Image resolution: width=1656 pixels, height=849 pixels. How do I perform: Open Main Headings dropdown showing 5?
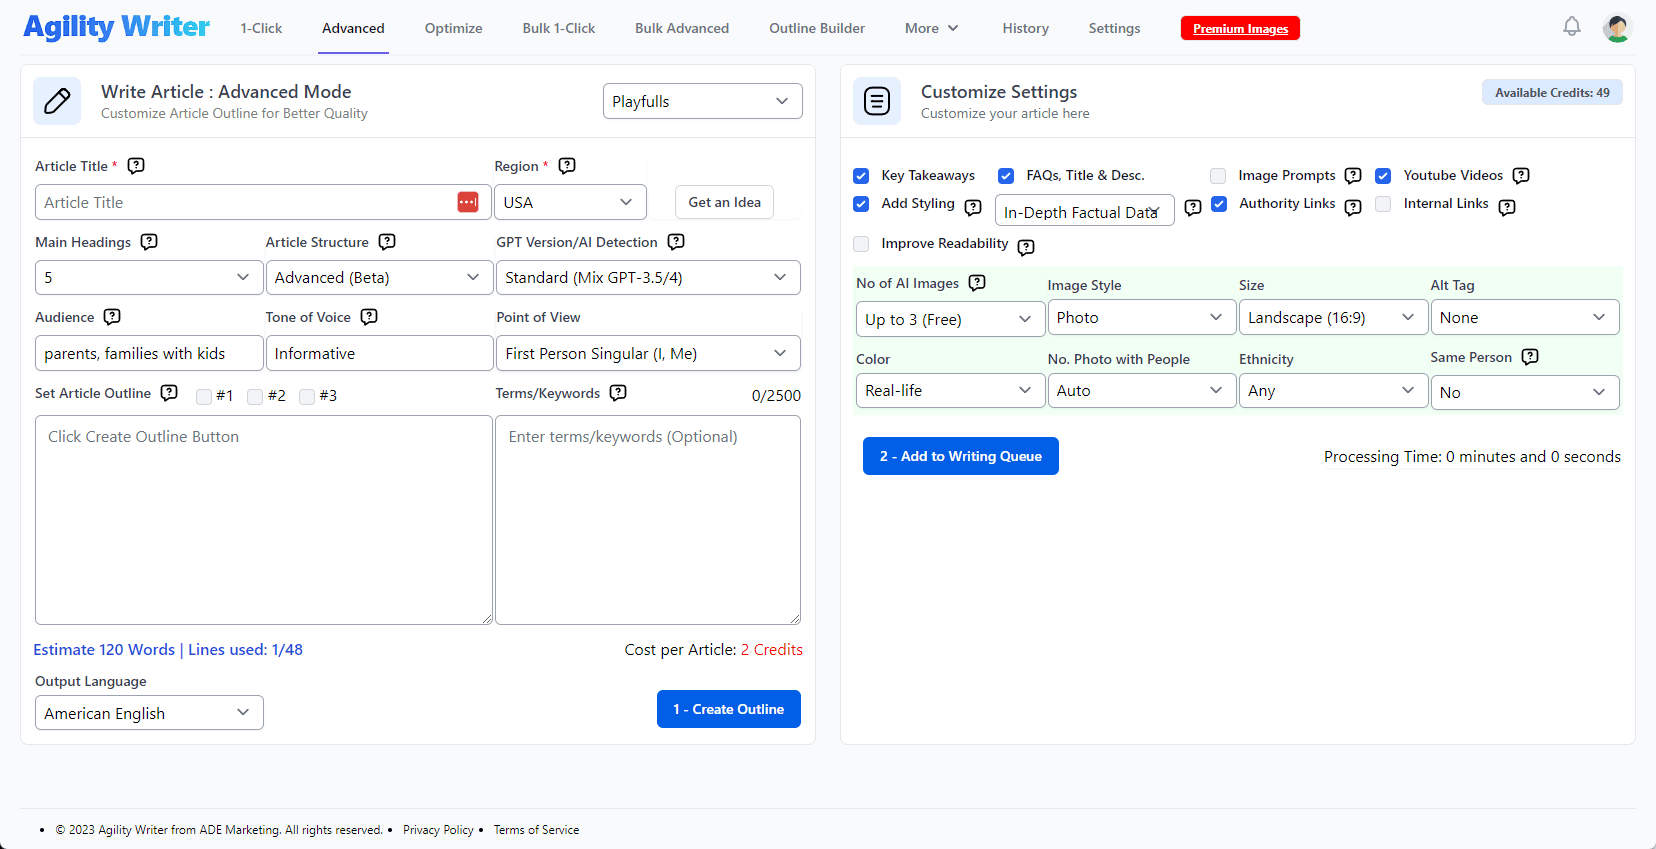point(149,277)
